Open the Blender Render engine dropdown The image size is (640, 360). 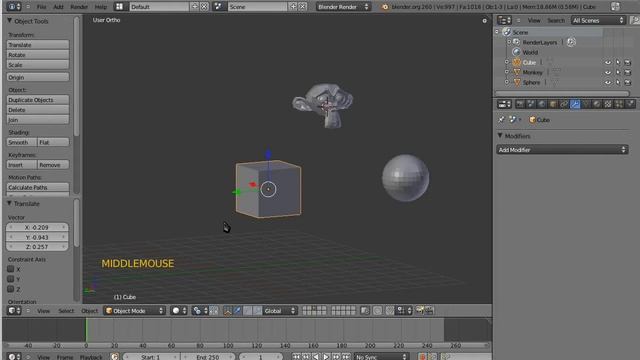coord(343,7)
